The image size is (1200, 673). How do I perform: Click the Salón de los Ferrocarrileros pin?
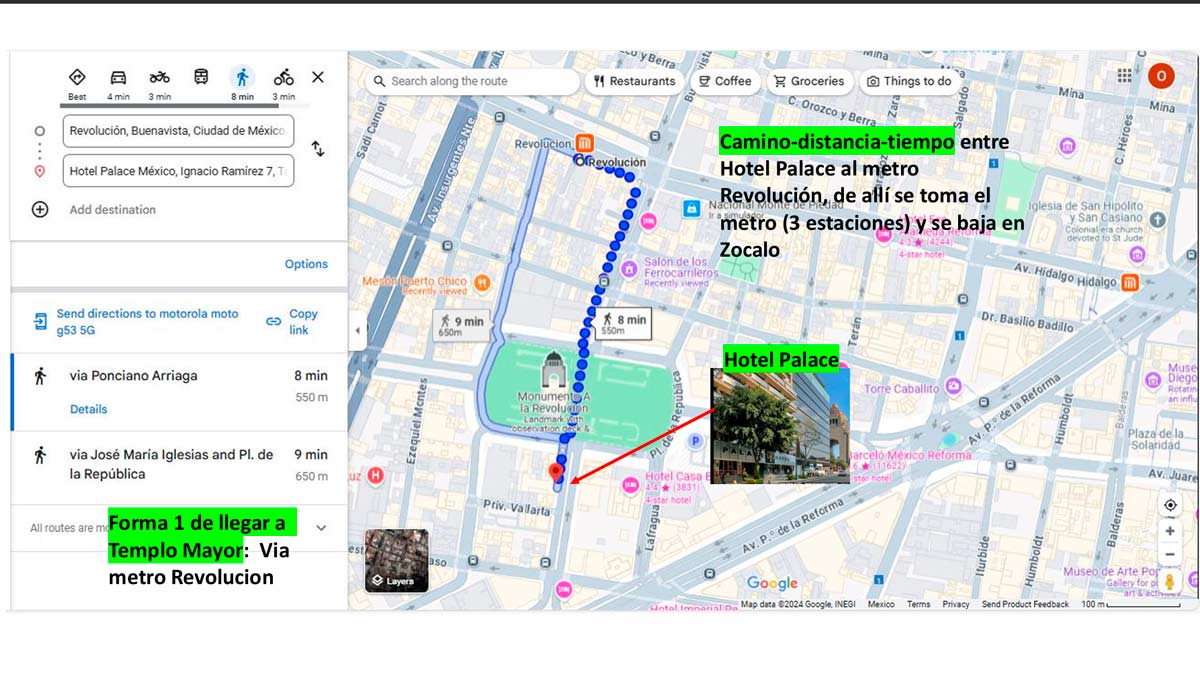pos(630,268)
